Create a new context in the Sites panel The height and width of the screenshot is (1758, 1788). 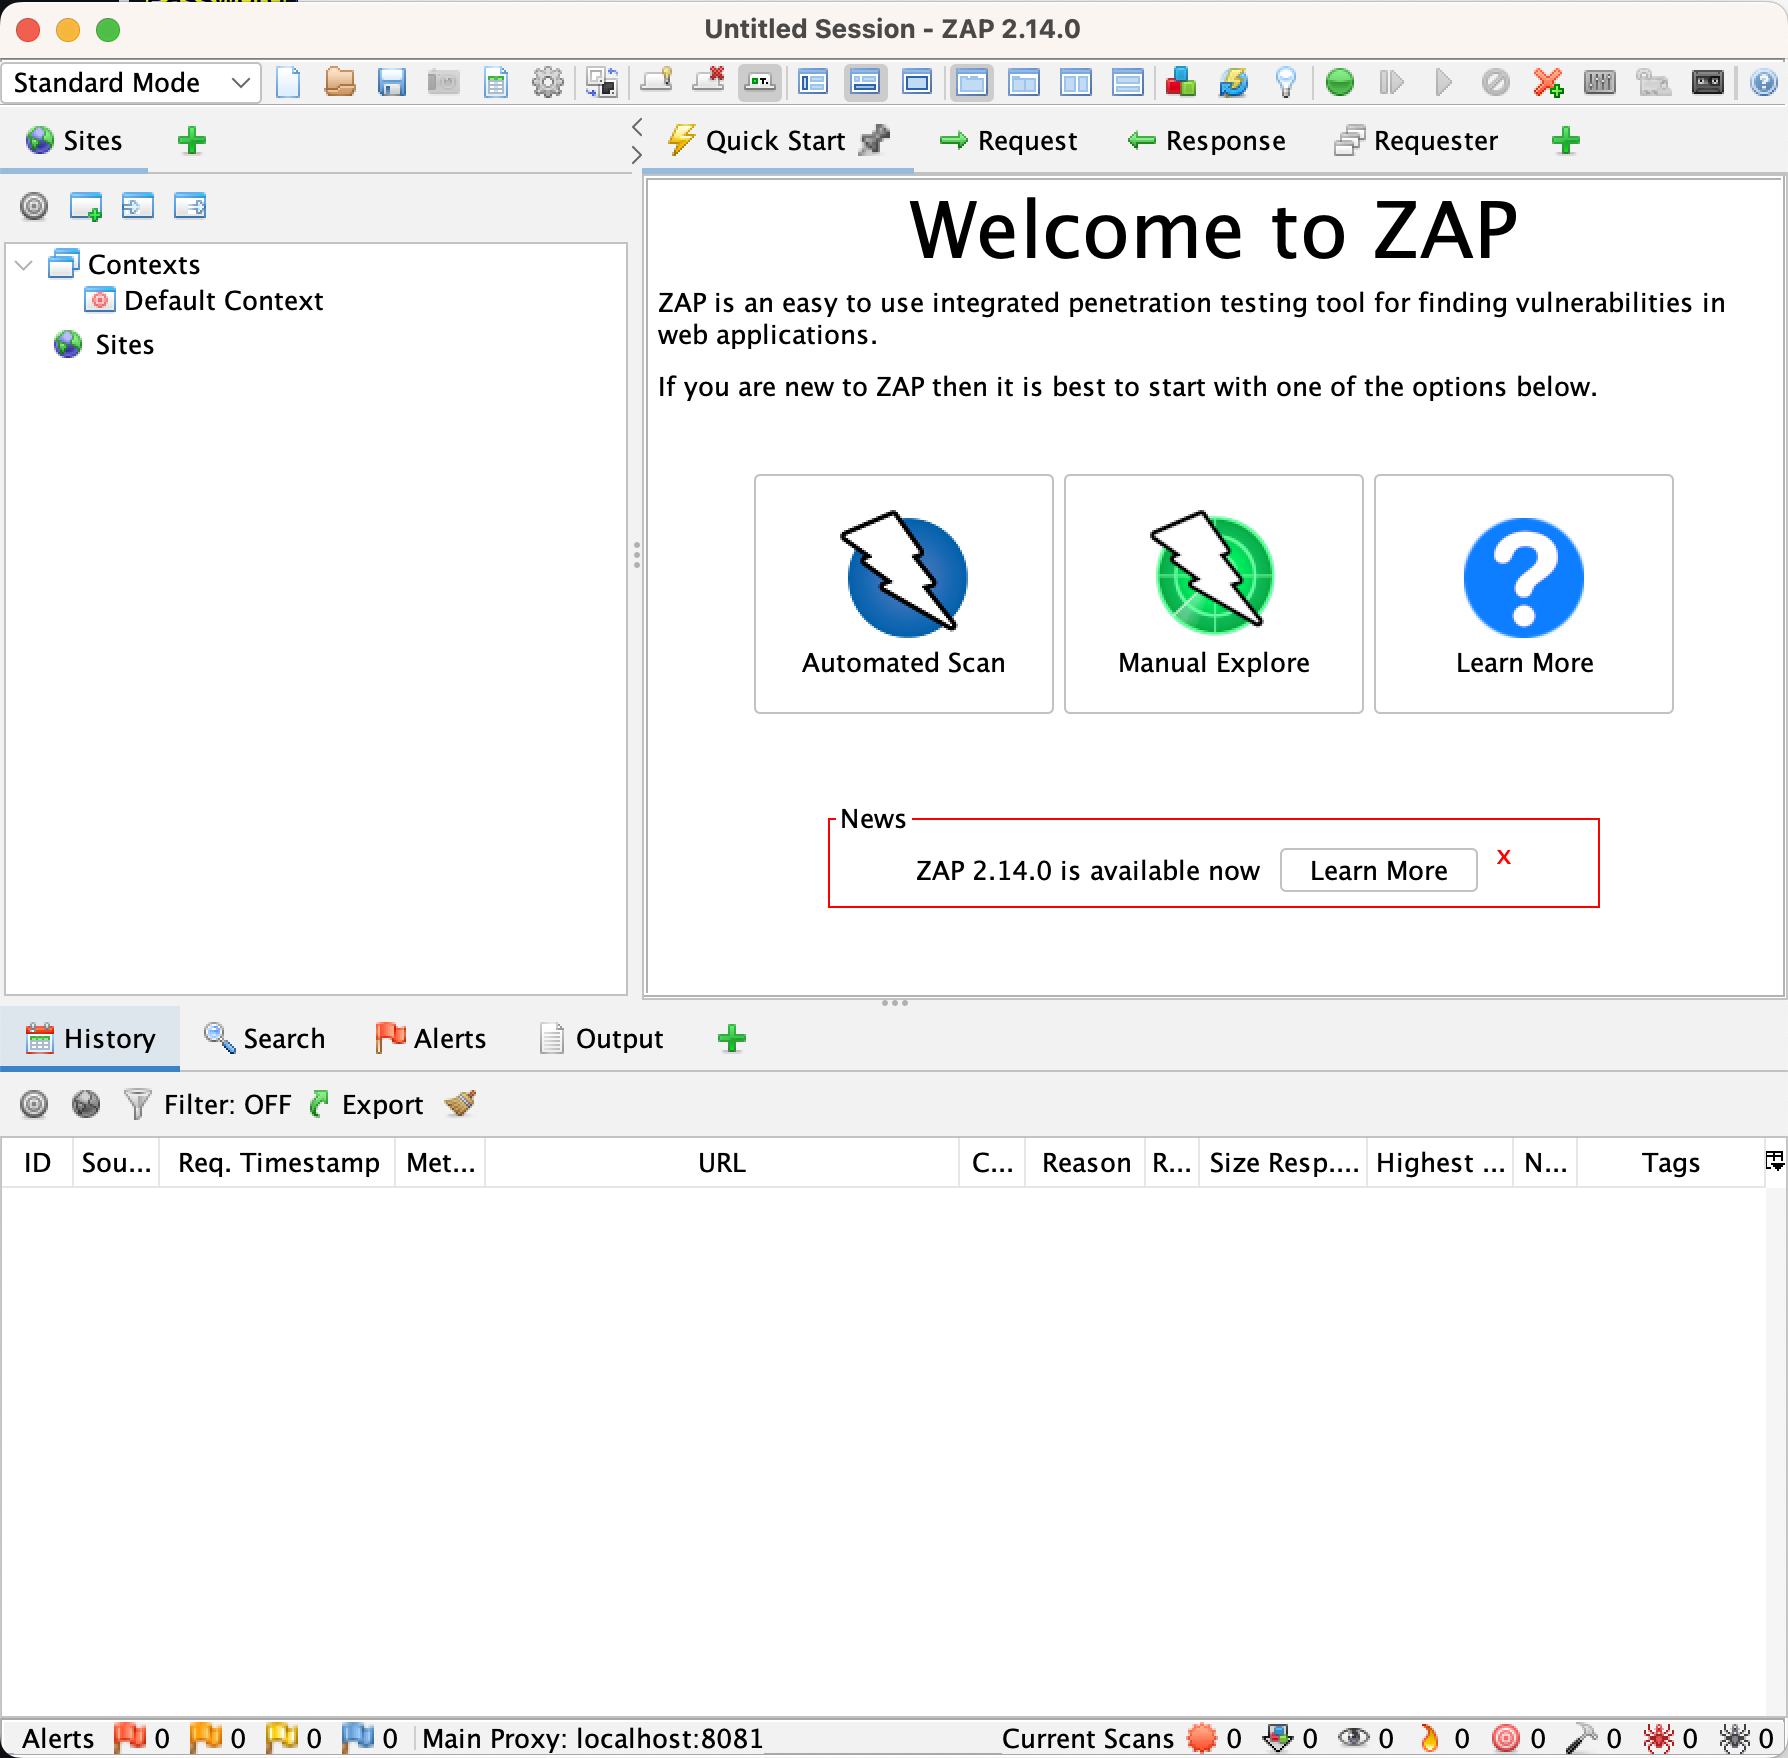(x=88, y=207)
